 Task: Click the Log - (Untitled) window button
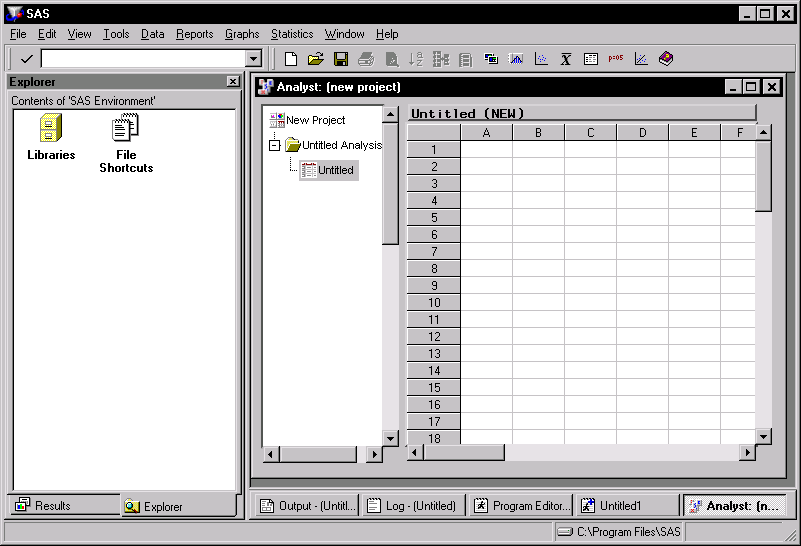click(412, 506)
